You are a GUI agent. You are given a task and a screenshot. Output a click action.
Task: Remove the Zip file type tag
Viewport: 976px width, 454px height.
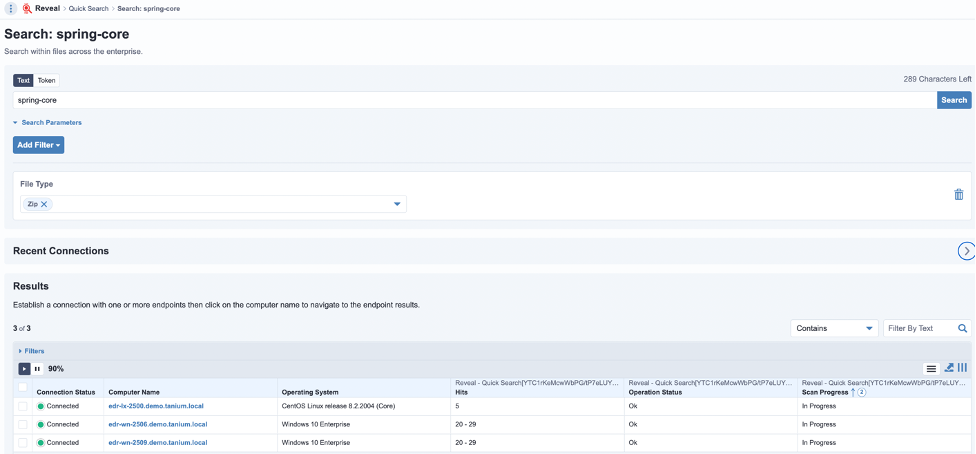point(44,204)
